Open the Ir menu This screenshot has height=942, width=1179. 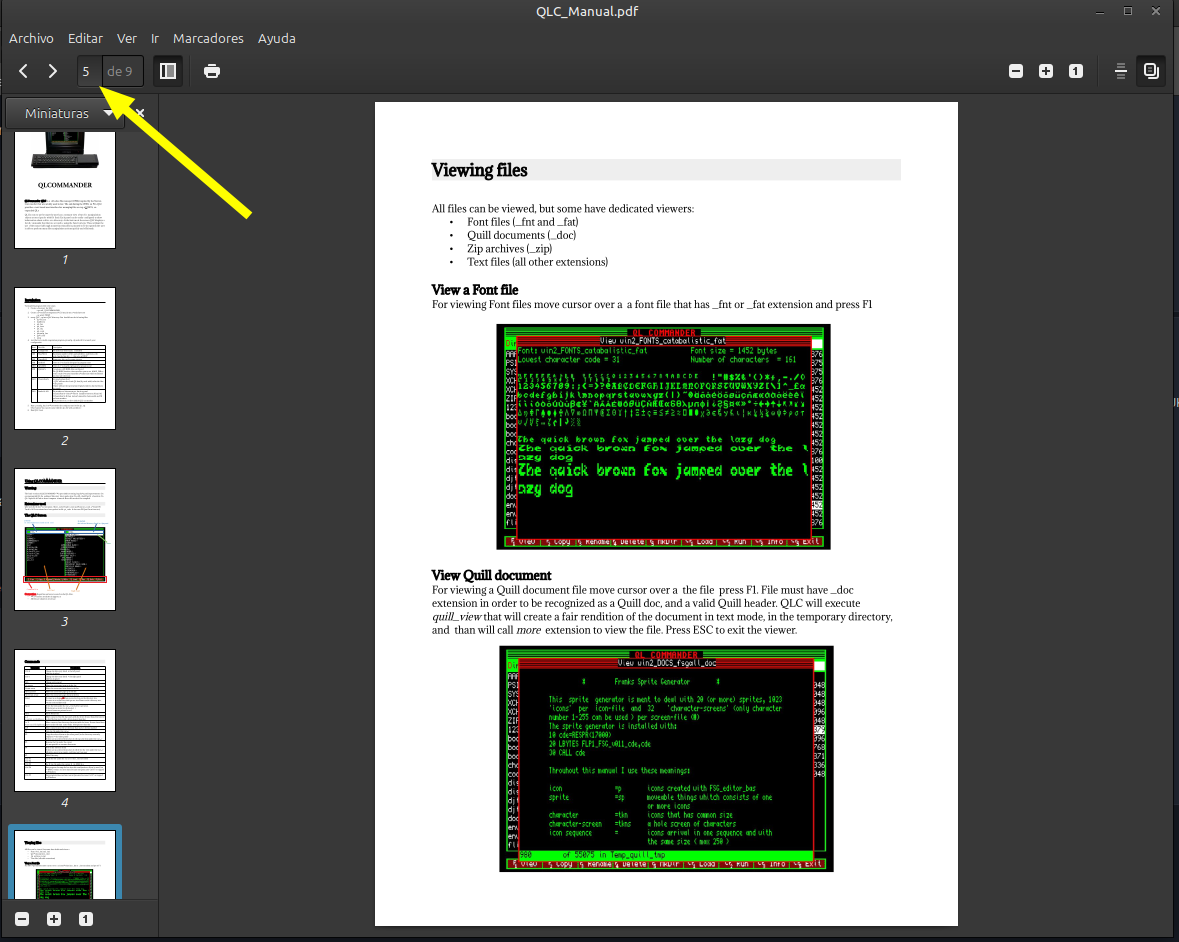(155, 38)
